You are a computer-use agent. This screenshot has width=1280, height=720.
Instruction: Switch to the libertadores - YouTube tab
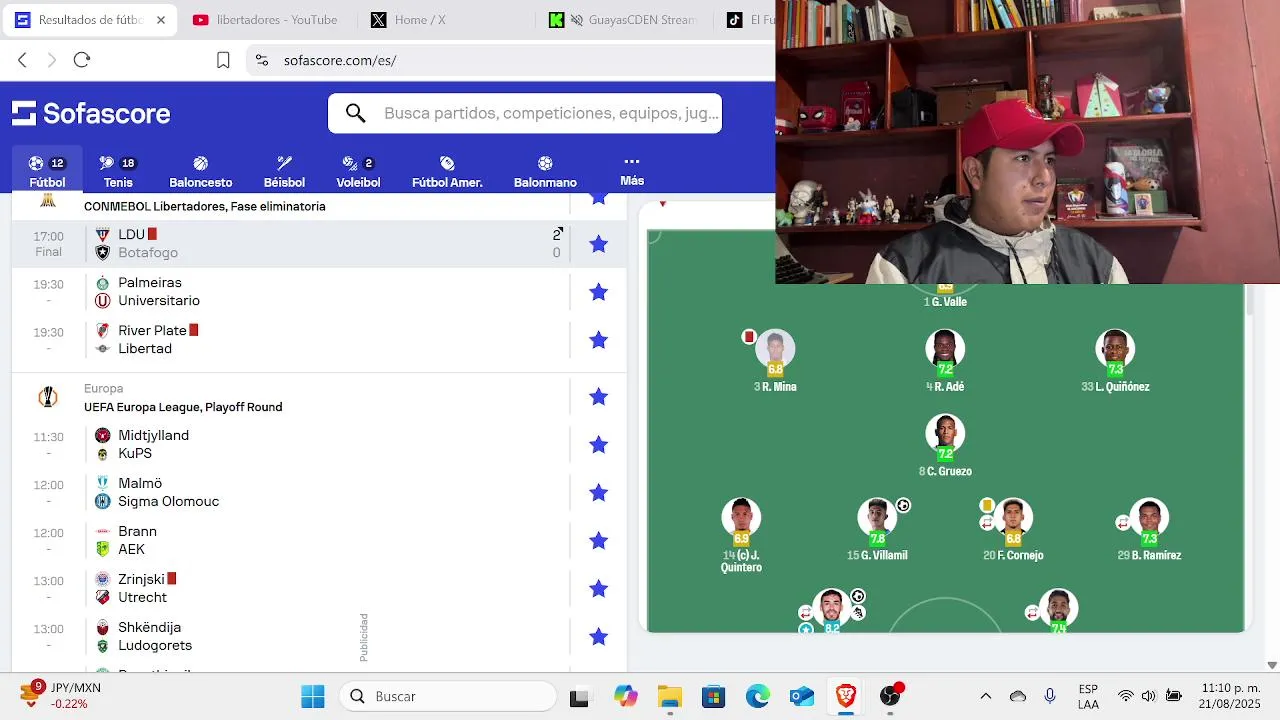click(x=265, y=20)
